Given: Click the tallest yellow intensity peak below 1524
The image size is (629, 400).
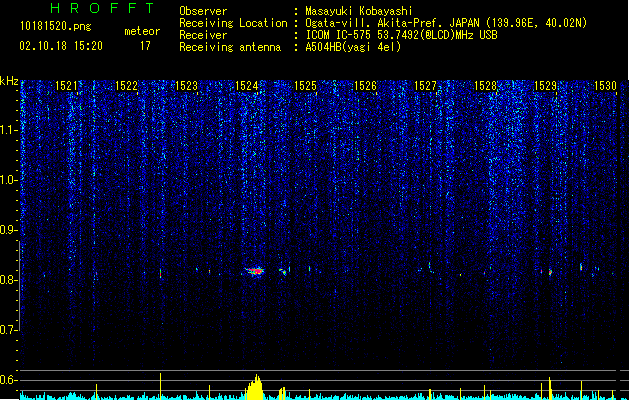Looking at the screenshot, I should click(255, 387).
